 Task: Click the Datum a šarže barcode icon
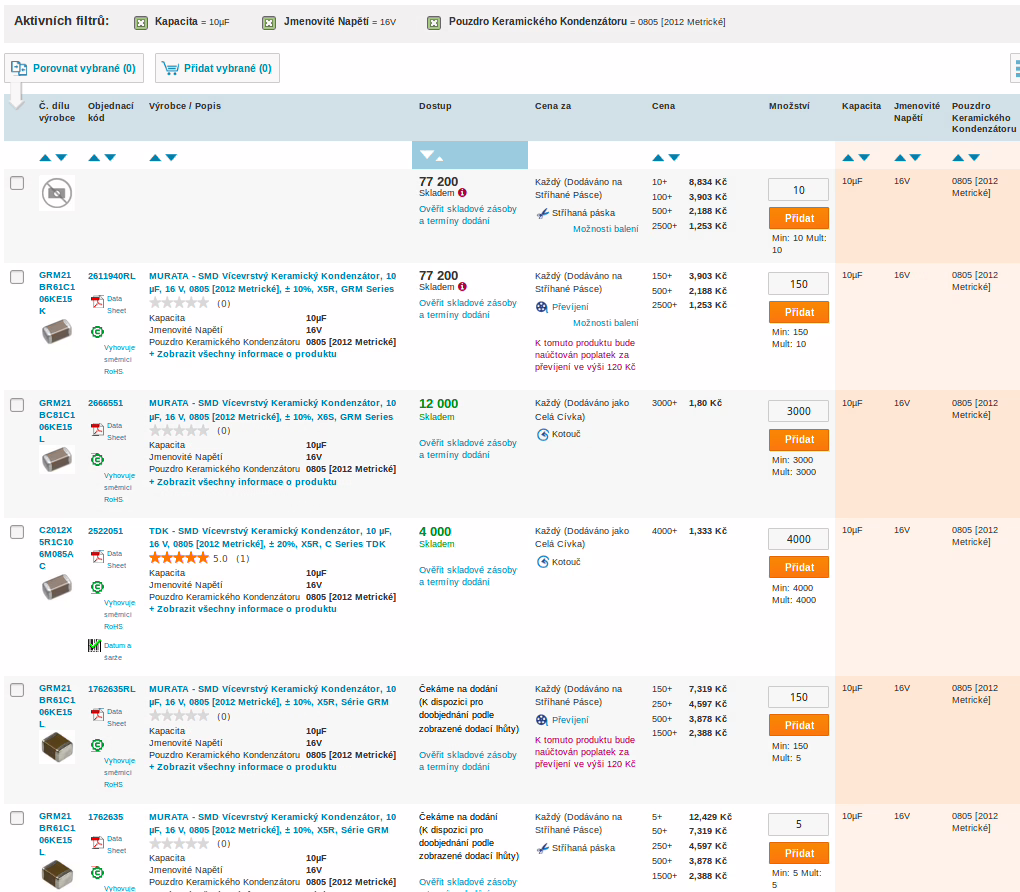pyautogui.click(x=95, y=646)
